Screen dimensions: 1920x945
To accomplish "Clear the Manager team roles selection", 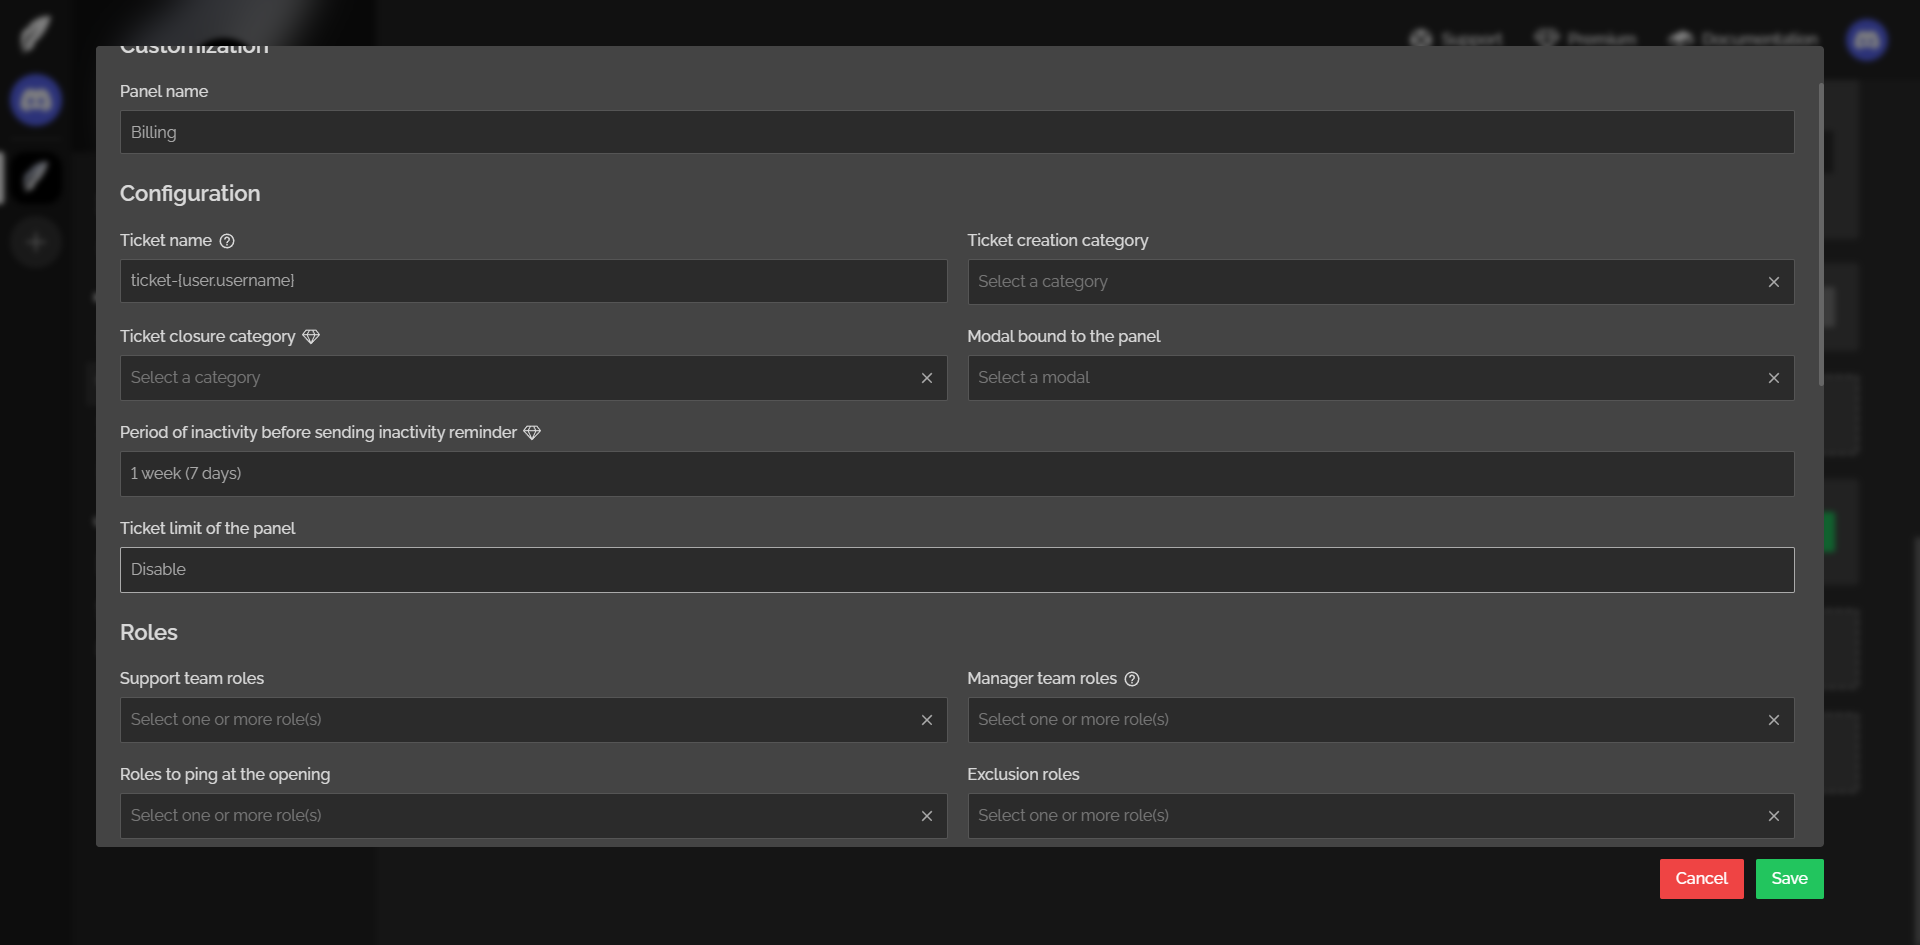I will (1773, 720).
